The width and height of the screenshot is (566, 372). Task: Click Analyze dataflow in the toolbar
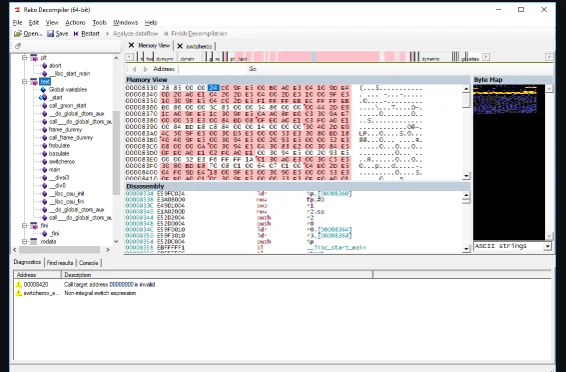coord(132,34)
